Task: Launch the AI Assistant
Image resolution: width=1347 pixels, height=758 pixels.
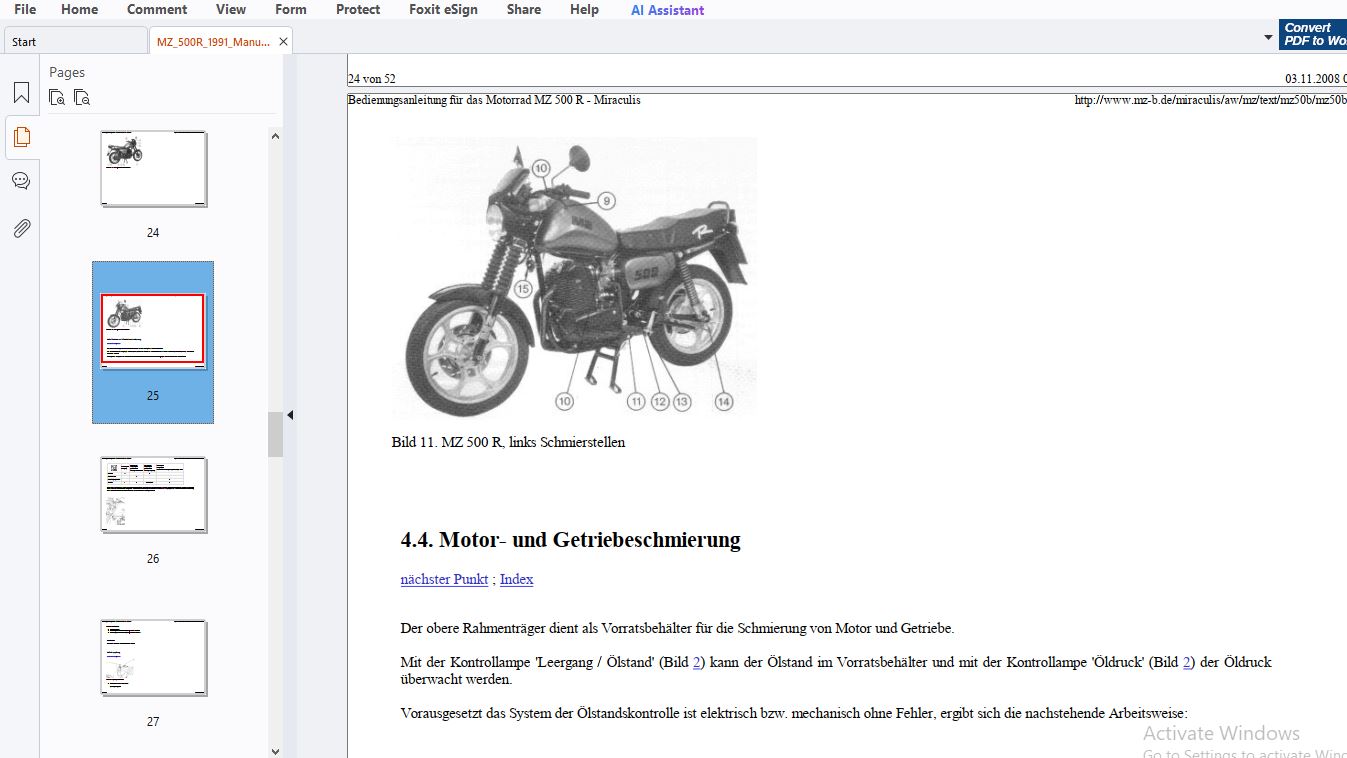Action: click(x=667, y=11)
